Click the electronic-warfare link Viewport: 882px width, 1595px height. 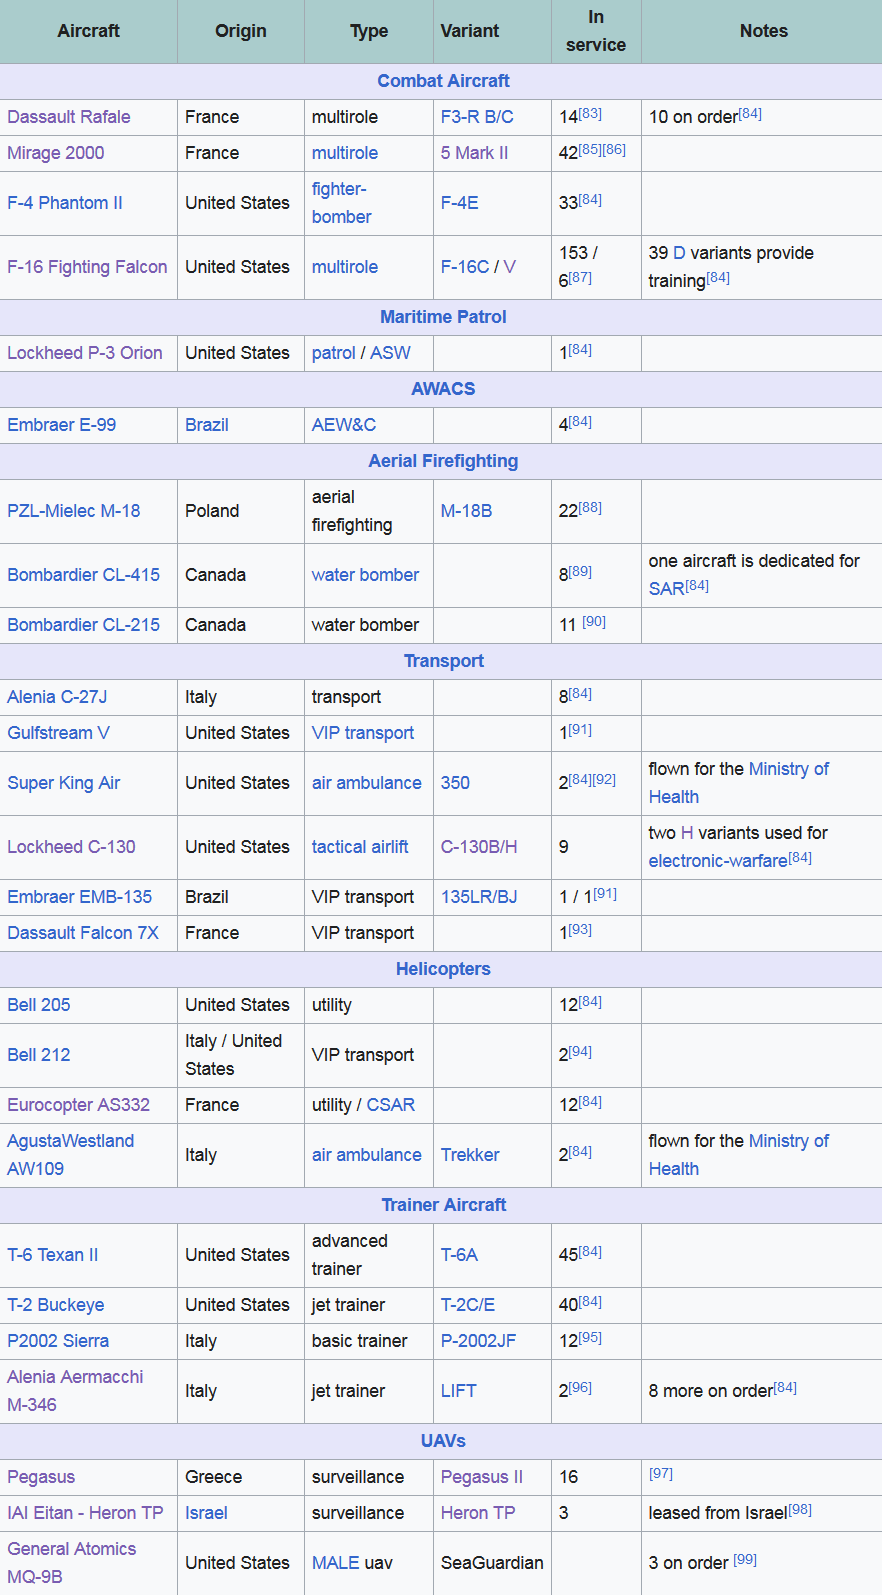click(718, 861)
